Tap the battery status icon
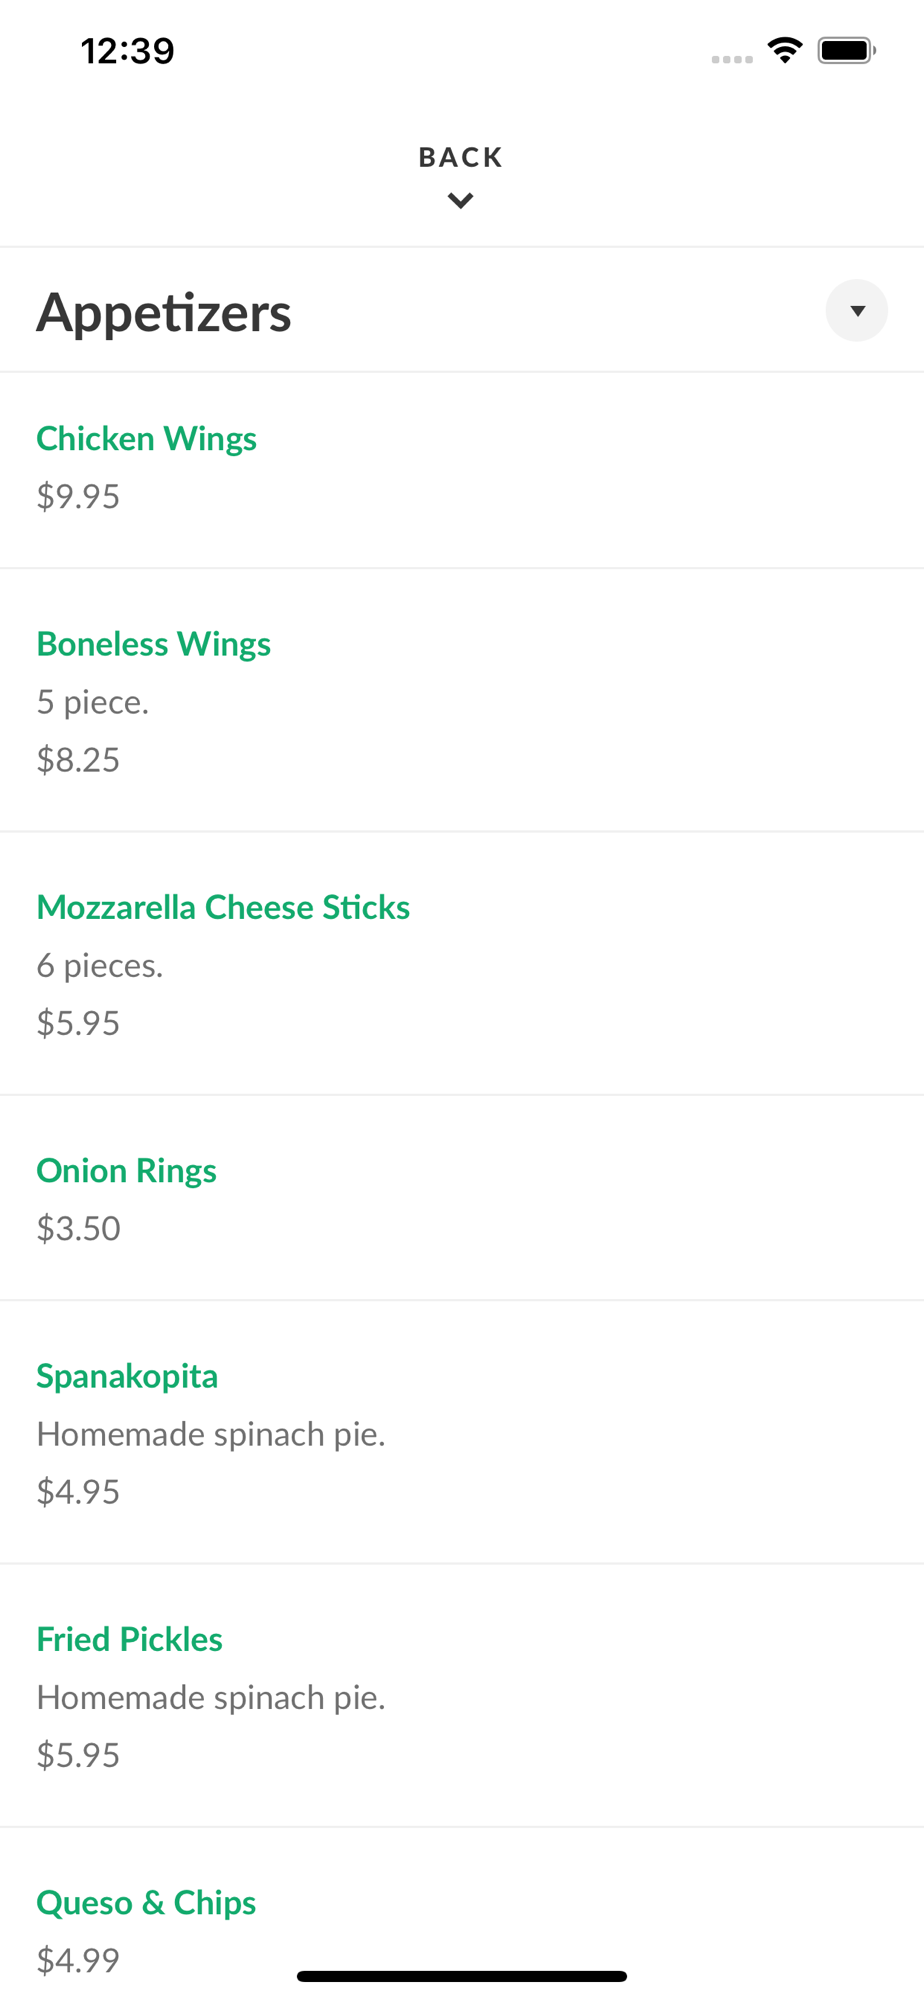924x2000 pixels. pyautogui.click(x=847, y=50)
